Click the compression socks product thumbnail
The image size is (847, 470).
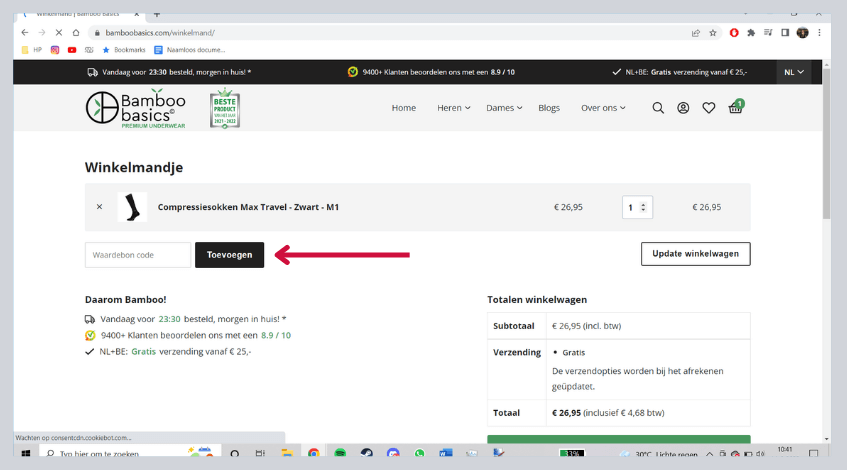pyautogui.click(x=132, y=207)
